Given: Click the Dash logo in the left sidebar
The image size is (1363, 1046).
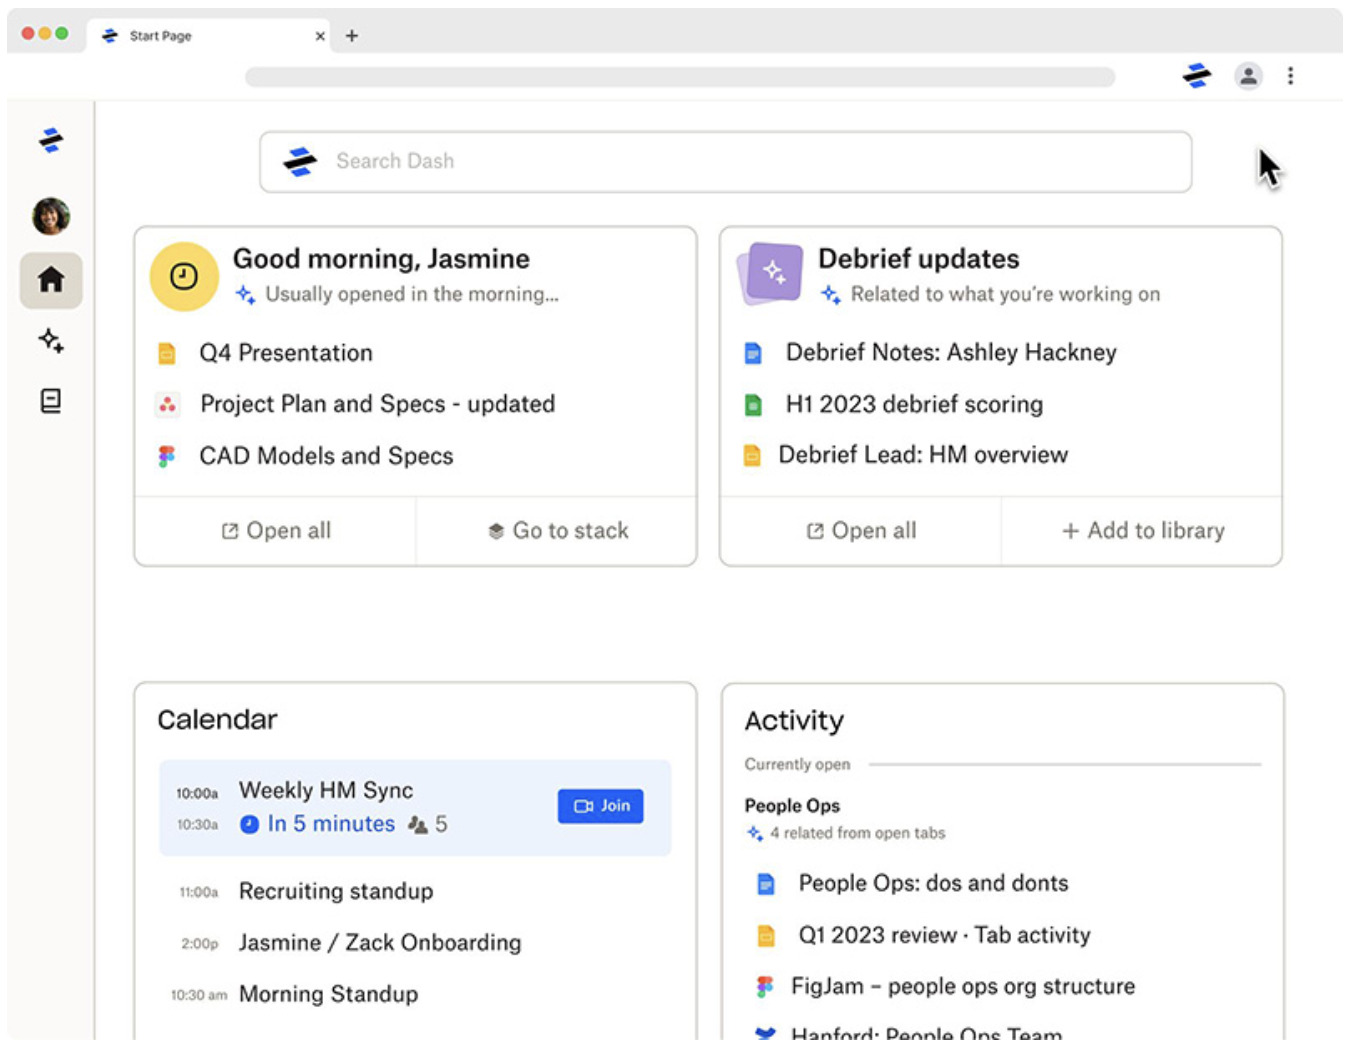Looking at the screenshot, I should coord(51,140).
